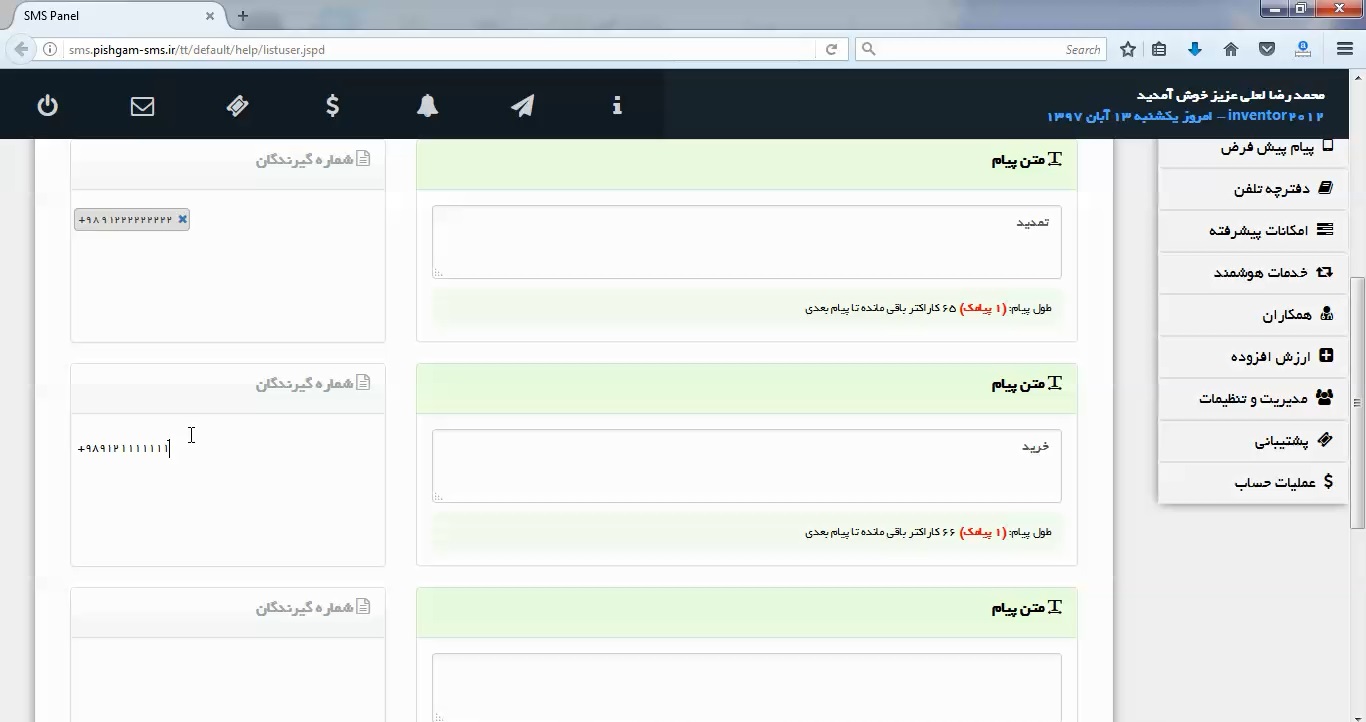
Task: Click message text box containing تمدید
Action: pyautogui.click(x=746, y=242)
